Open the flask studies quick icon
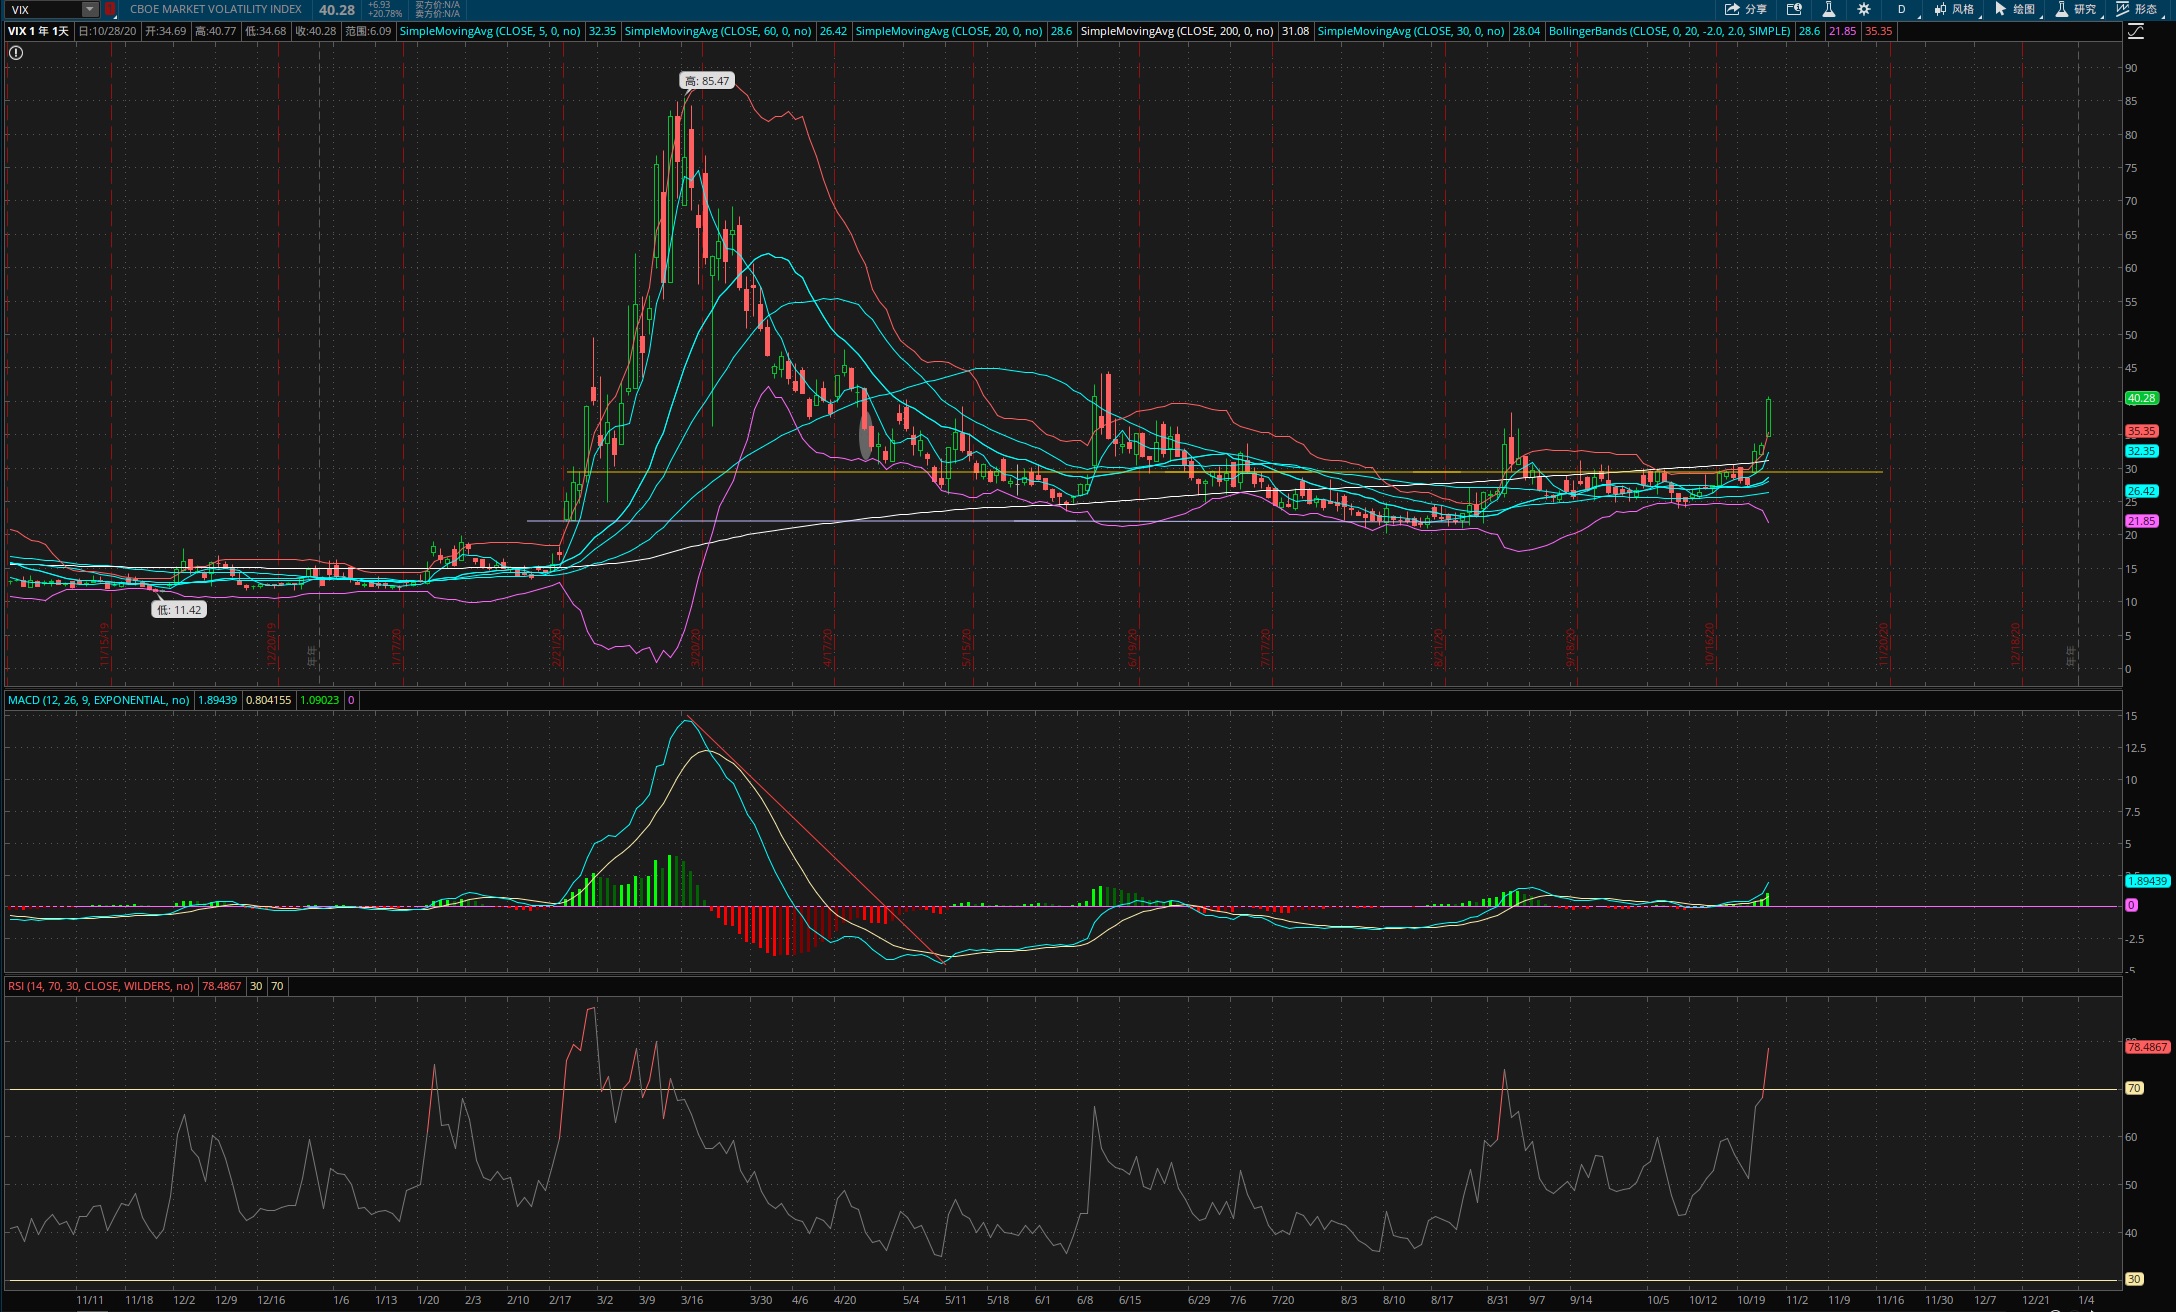Screen dimensions: 2176x1312 (x=1829, y=9)
